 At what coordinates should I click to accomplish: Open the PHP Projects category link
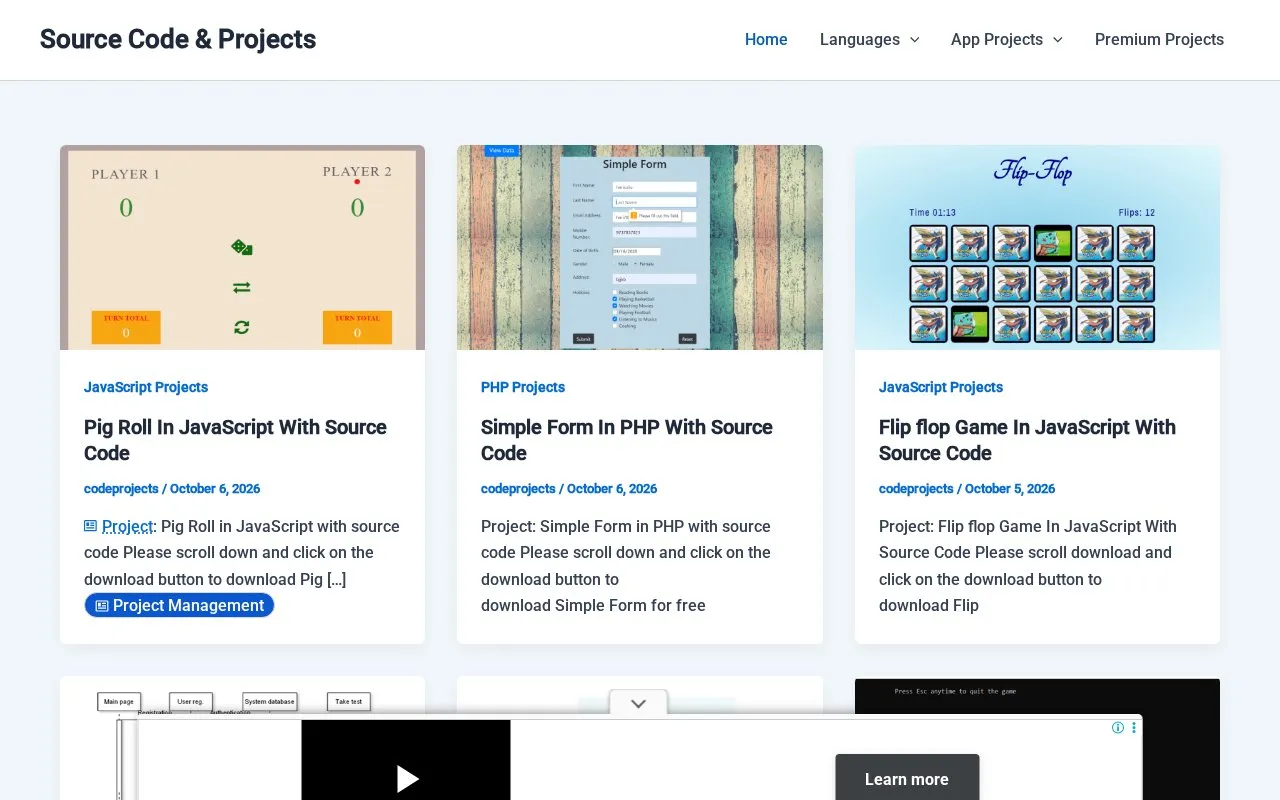523,387
